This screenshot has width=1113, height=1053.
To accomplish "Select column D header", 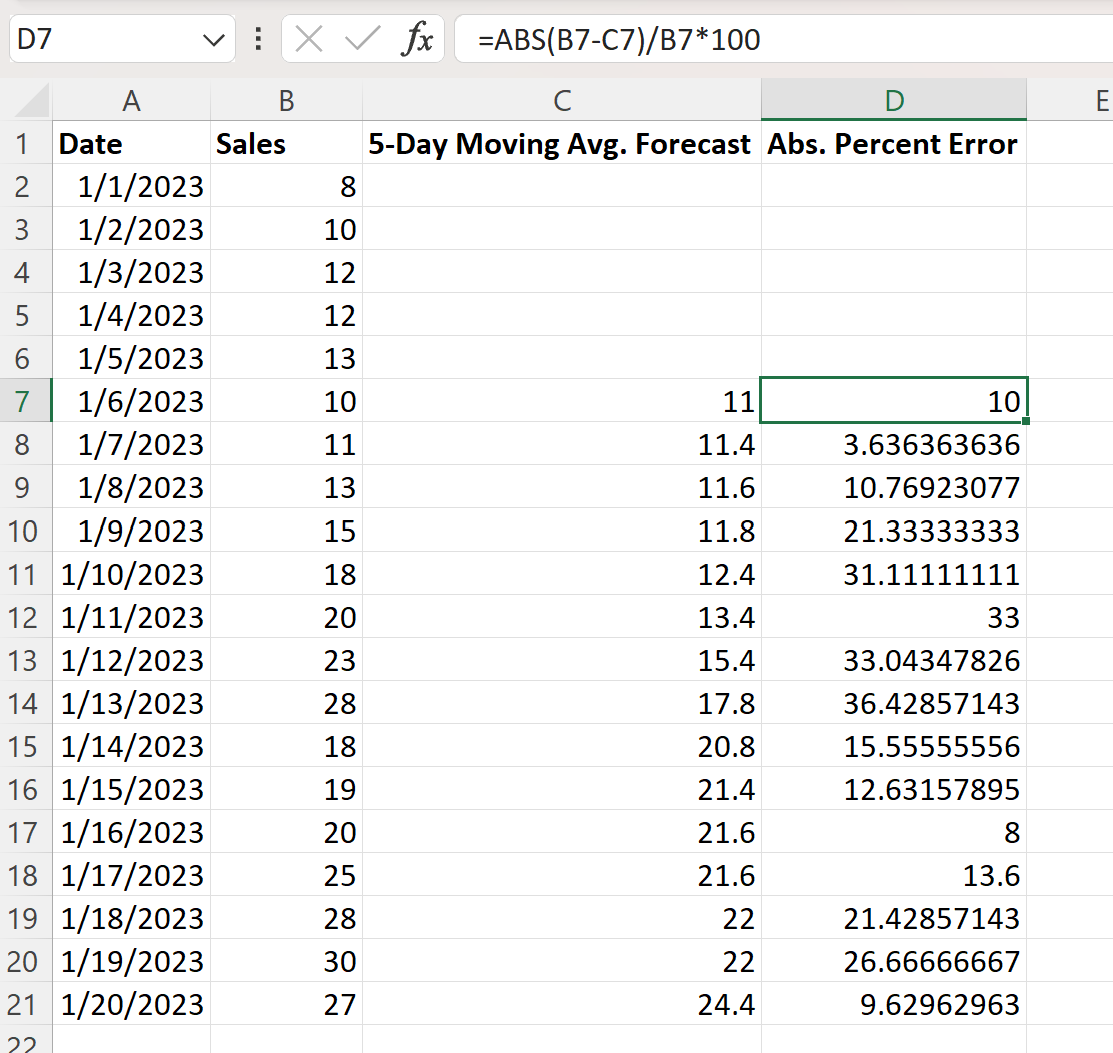I will point(894,101).
